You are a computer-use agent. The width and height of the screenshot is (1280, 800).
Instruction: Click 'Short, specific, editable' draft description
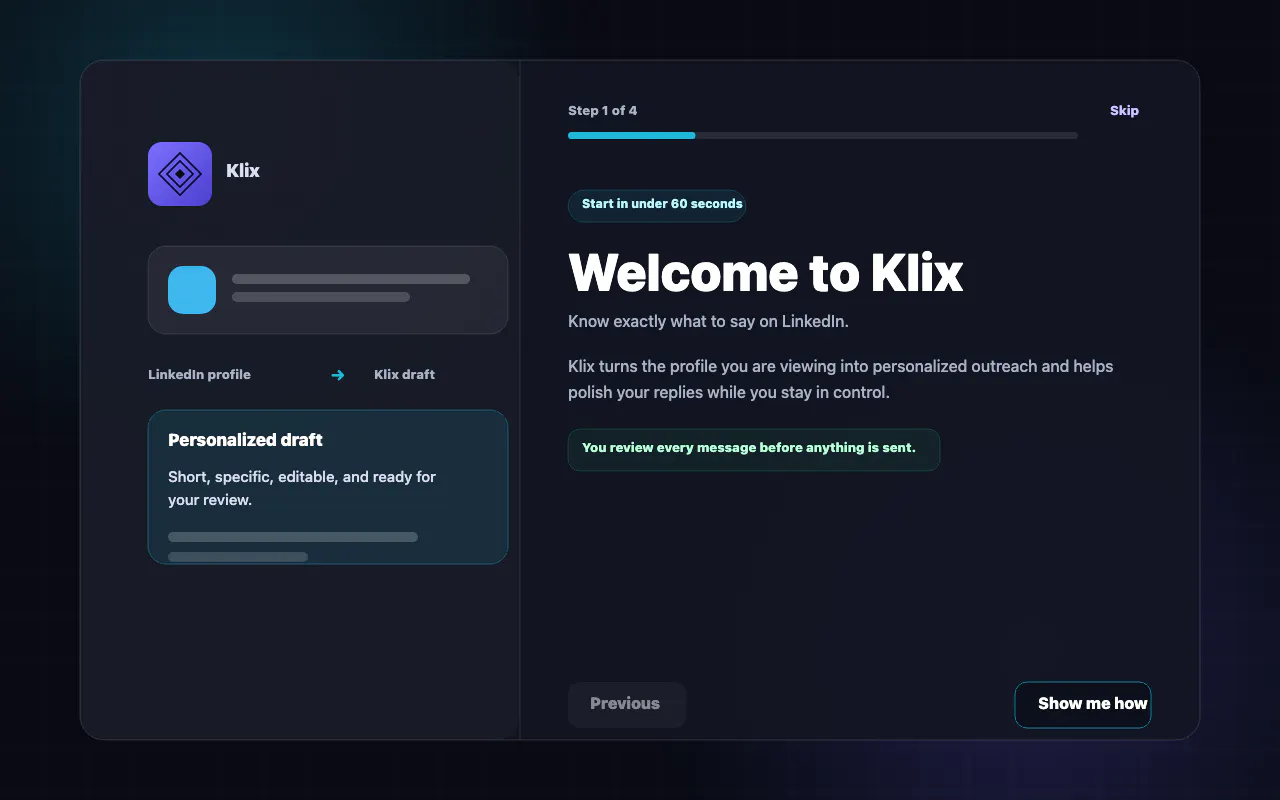(302, 488)
